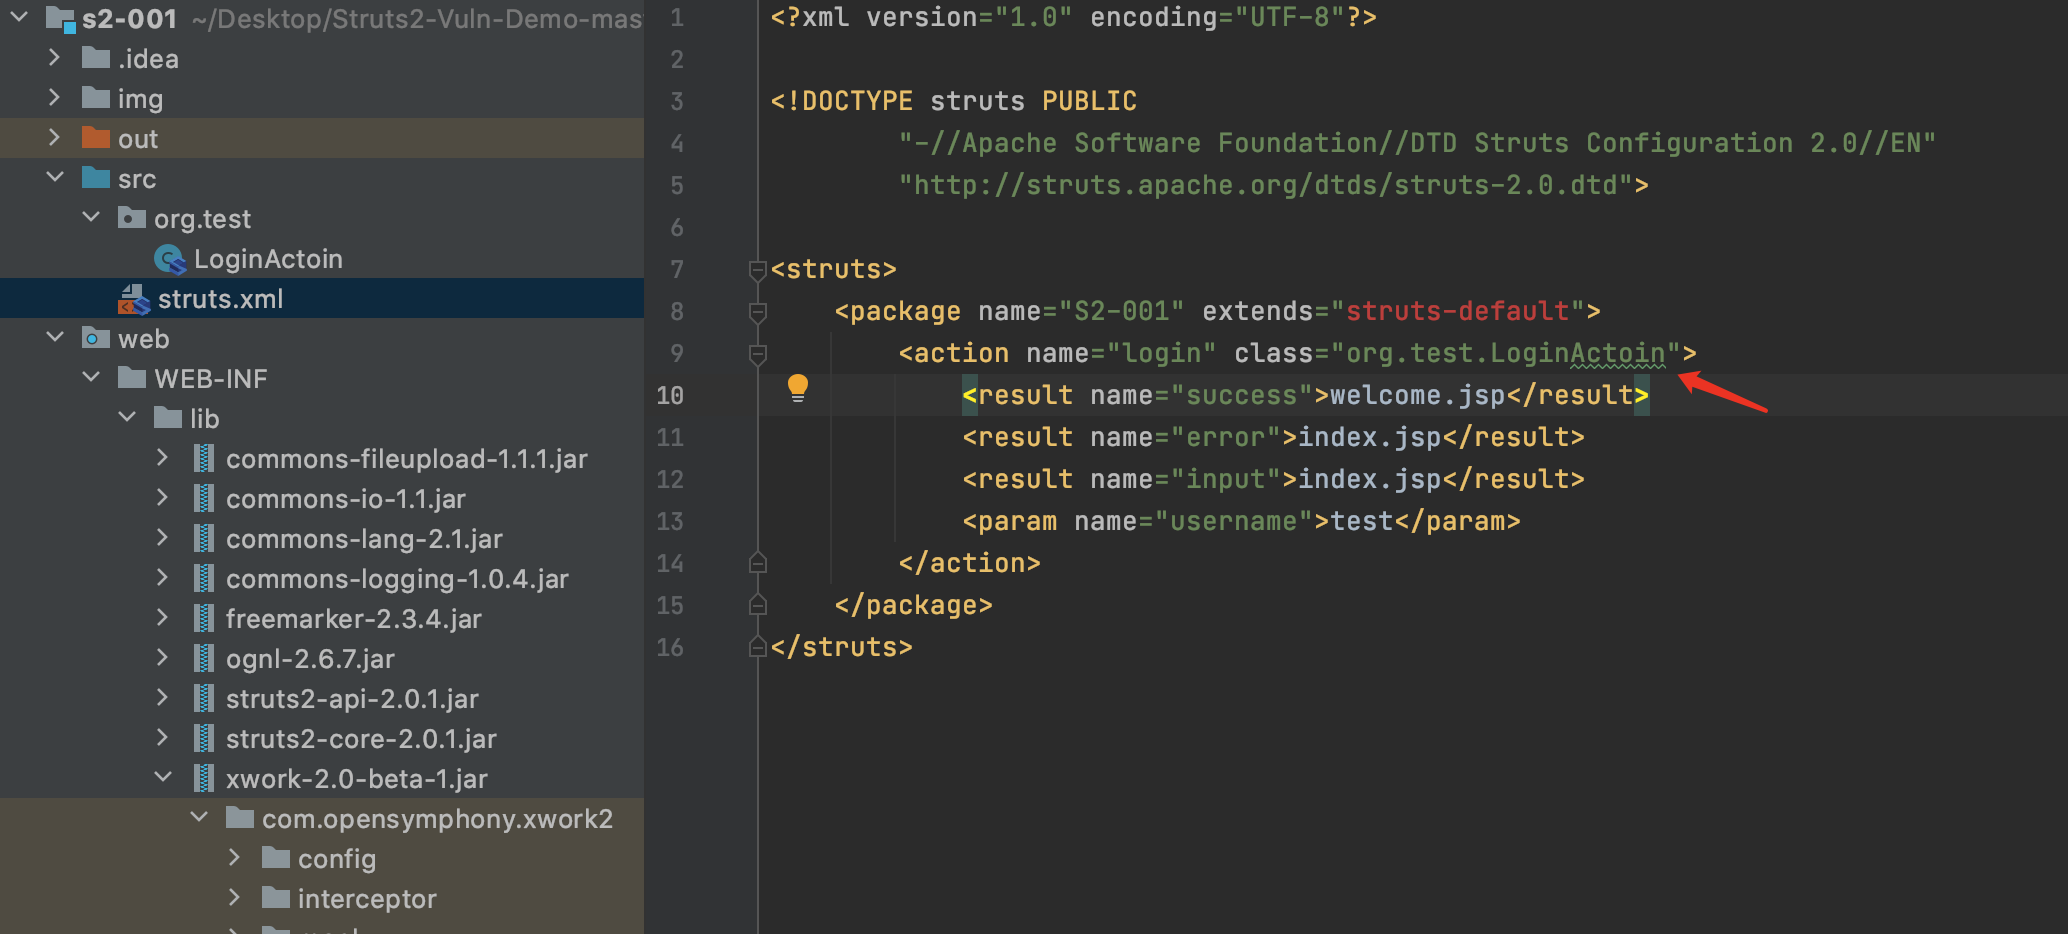Expand commons-io-1.1.jar arrow

coord(163,497)
